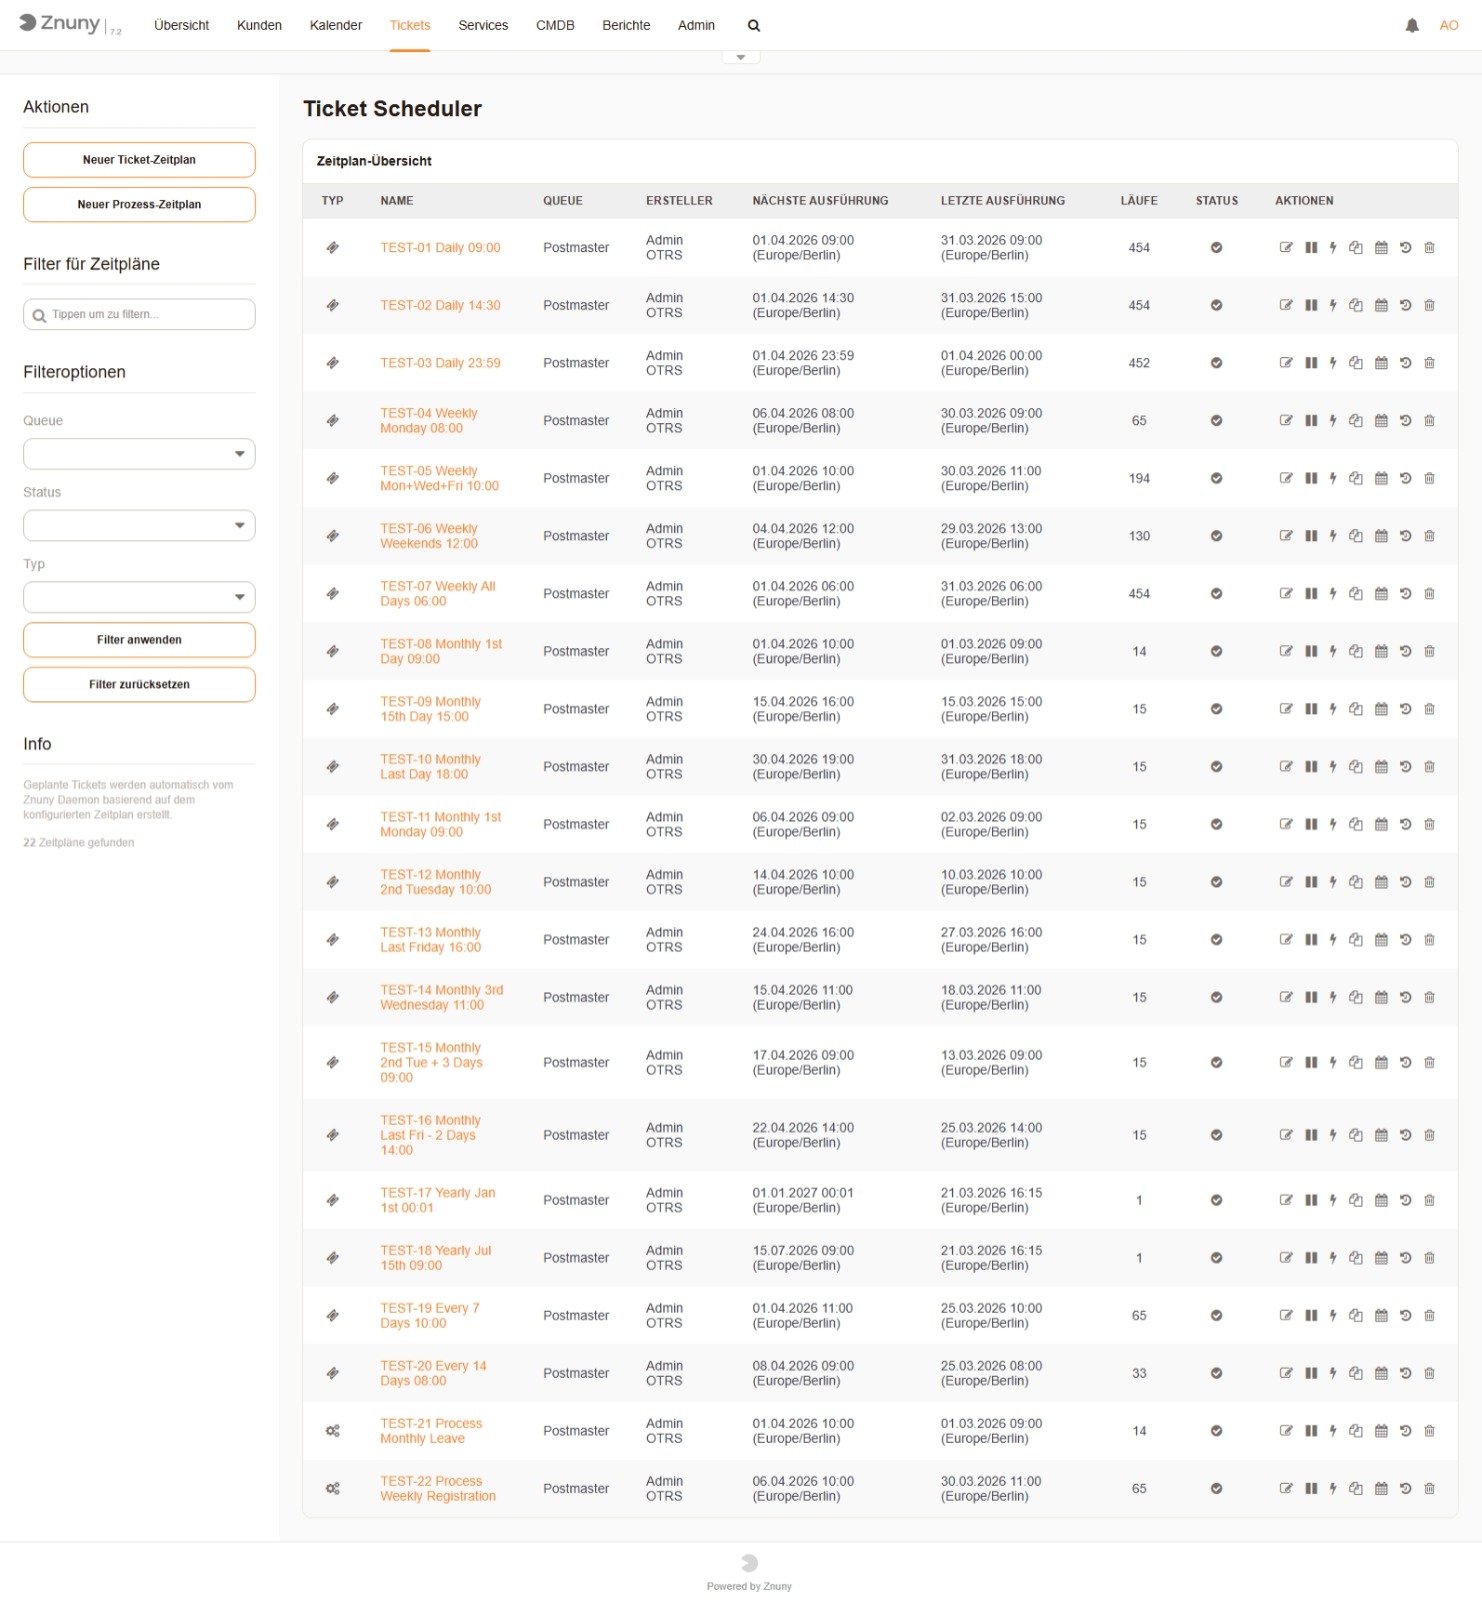
Task: Open the Typ filter dropdown
Action: pos(139,598)
